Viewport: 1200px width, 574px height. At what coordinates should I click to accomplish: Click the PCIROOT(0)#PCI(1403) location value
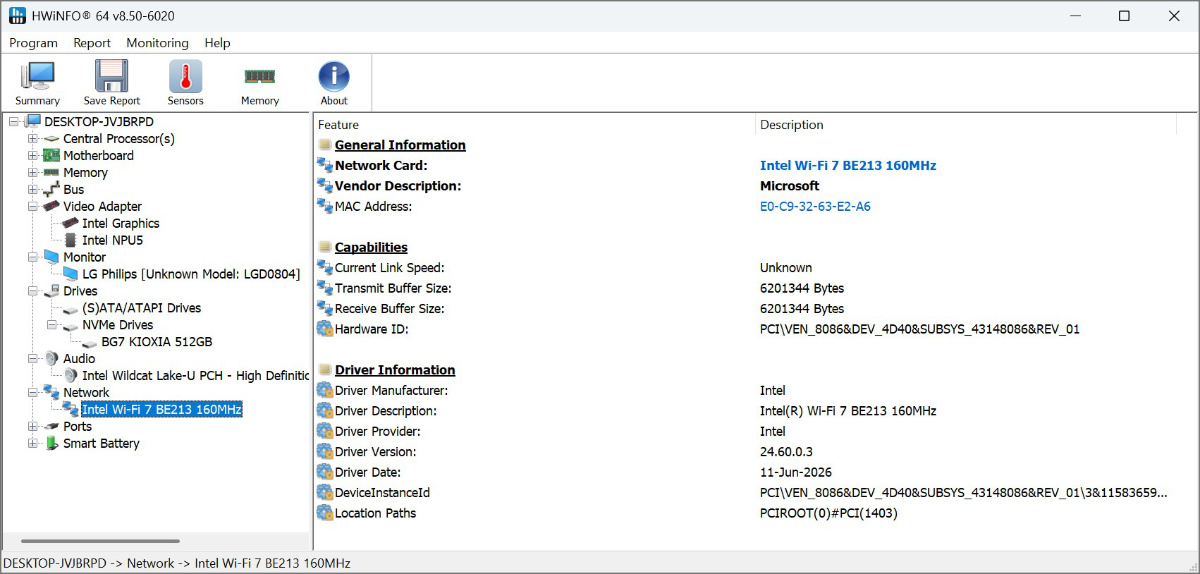tap(829, 514)
